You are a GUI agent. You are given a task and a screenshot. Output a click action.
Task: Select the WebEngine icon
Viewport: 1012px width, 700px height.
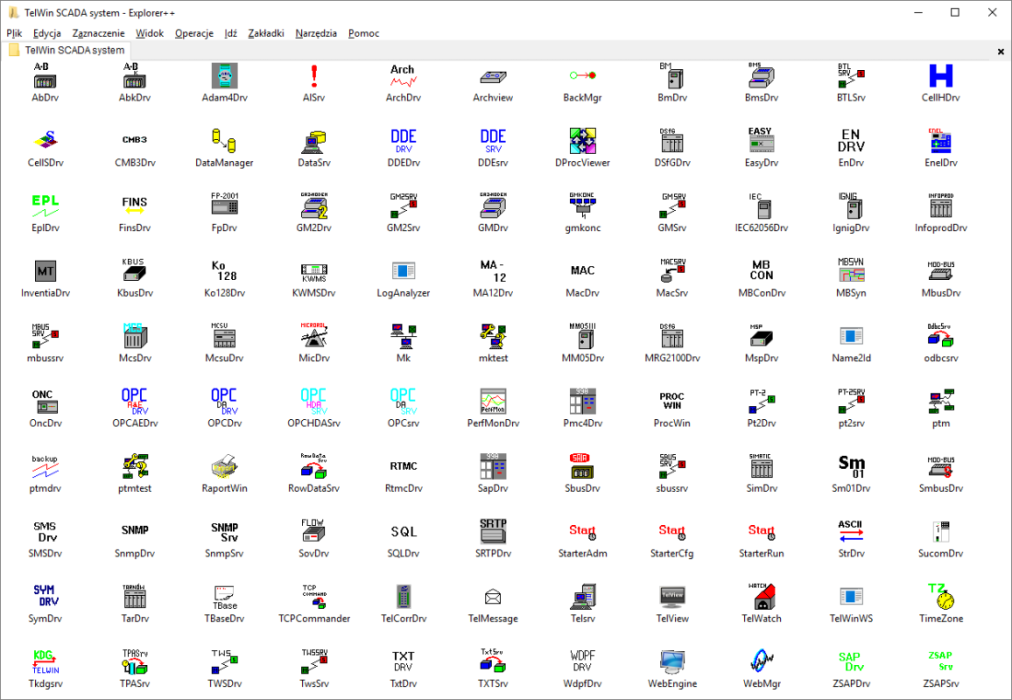(x=672, y=663)
